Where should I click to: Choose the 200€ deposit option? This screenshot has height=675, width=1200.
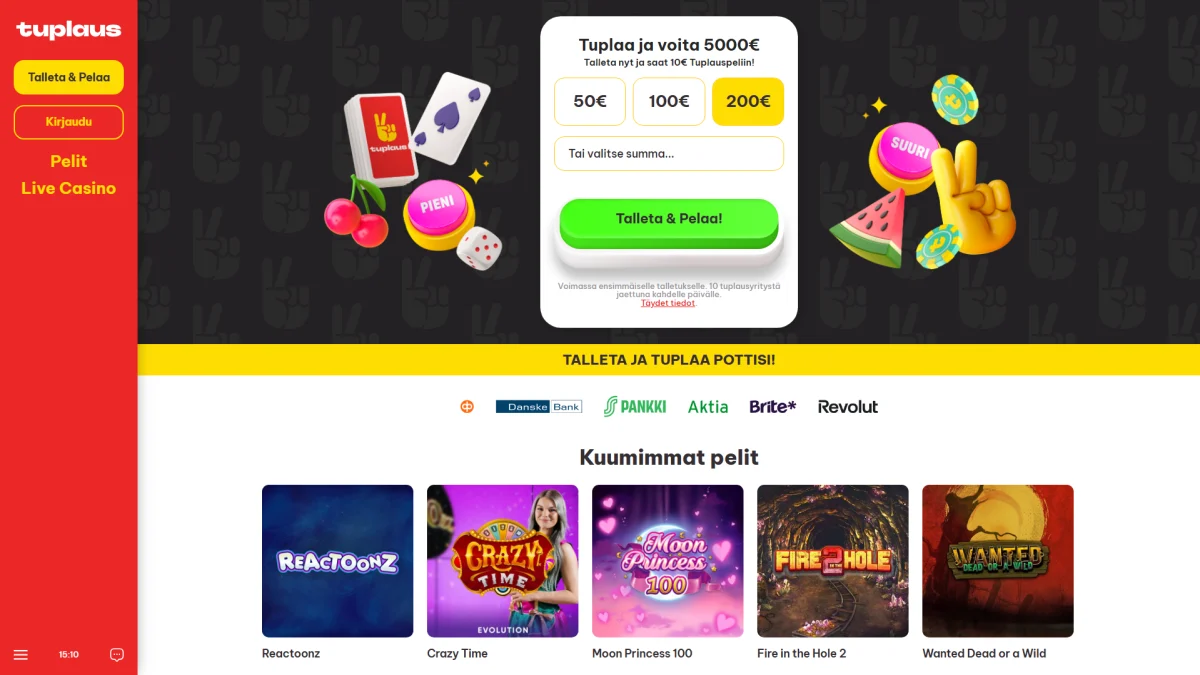click(x=748, y=101)
